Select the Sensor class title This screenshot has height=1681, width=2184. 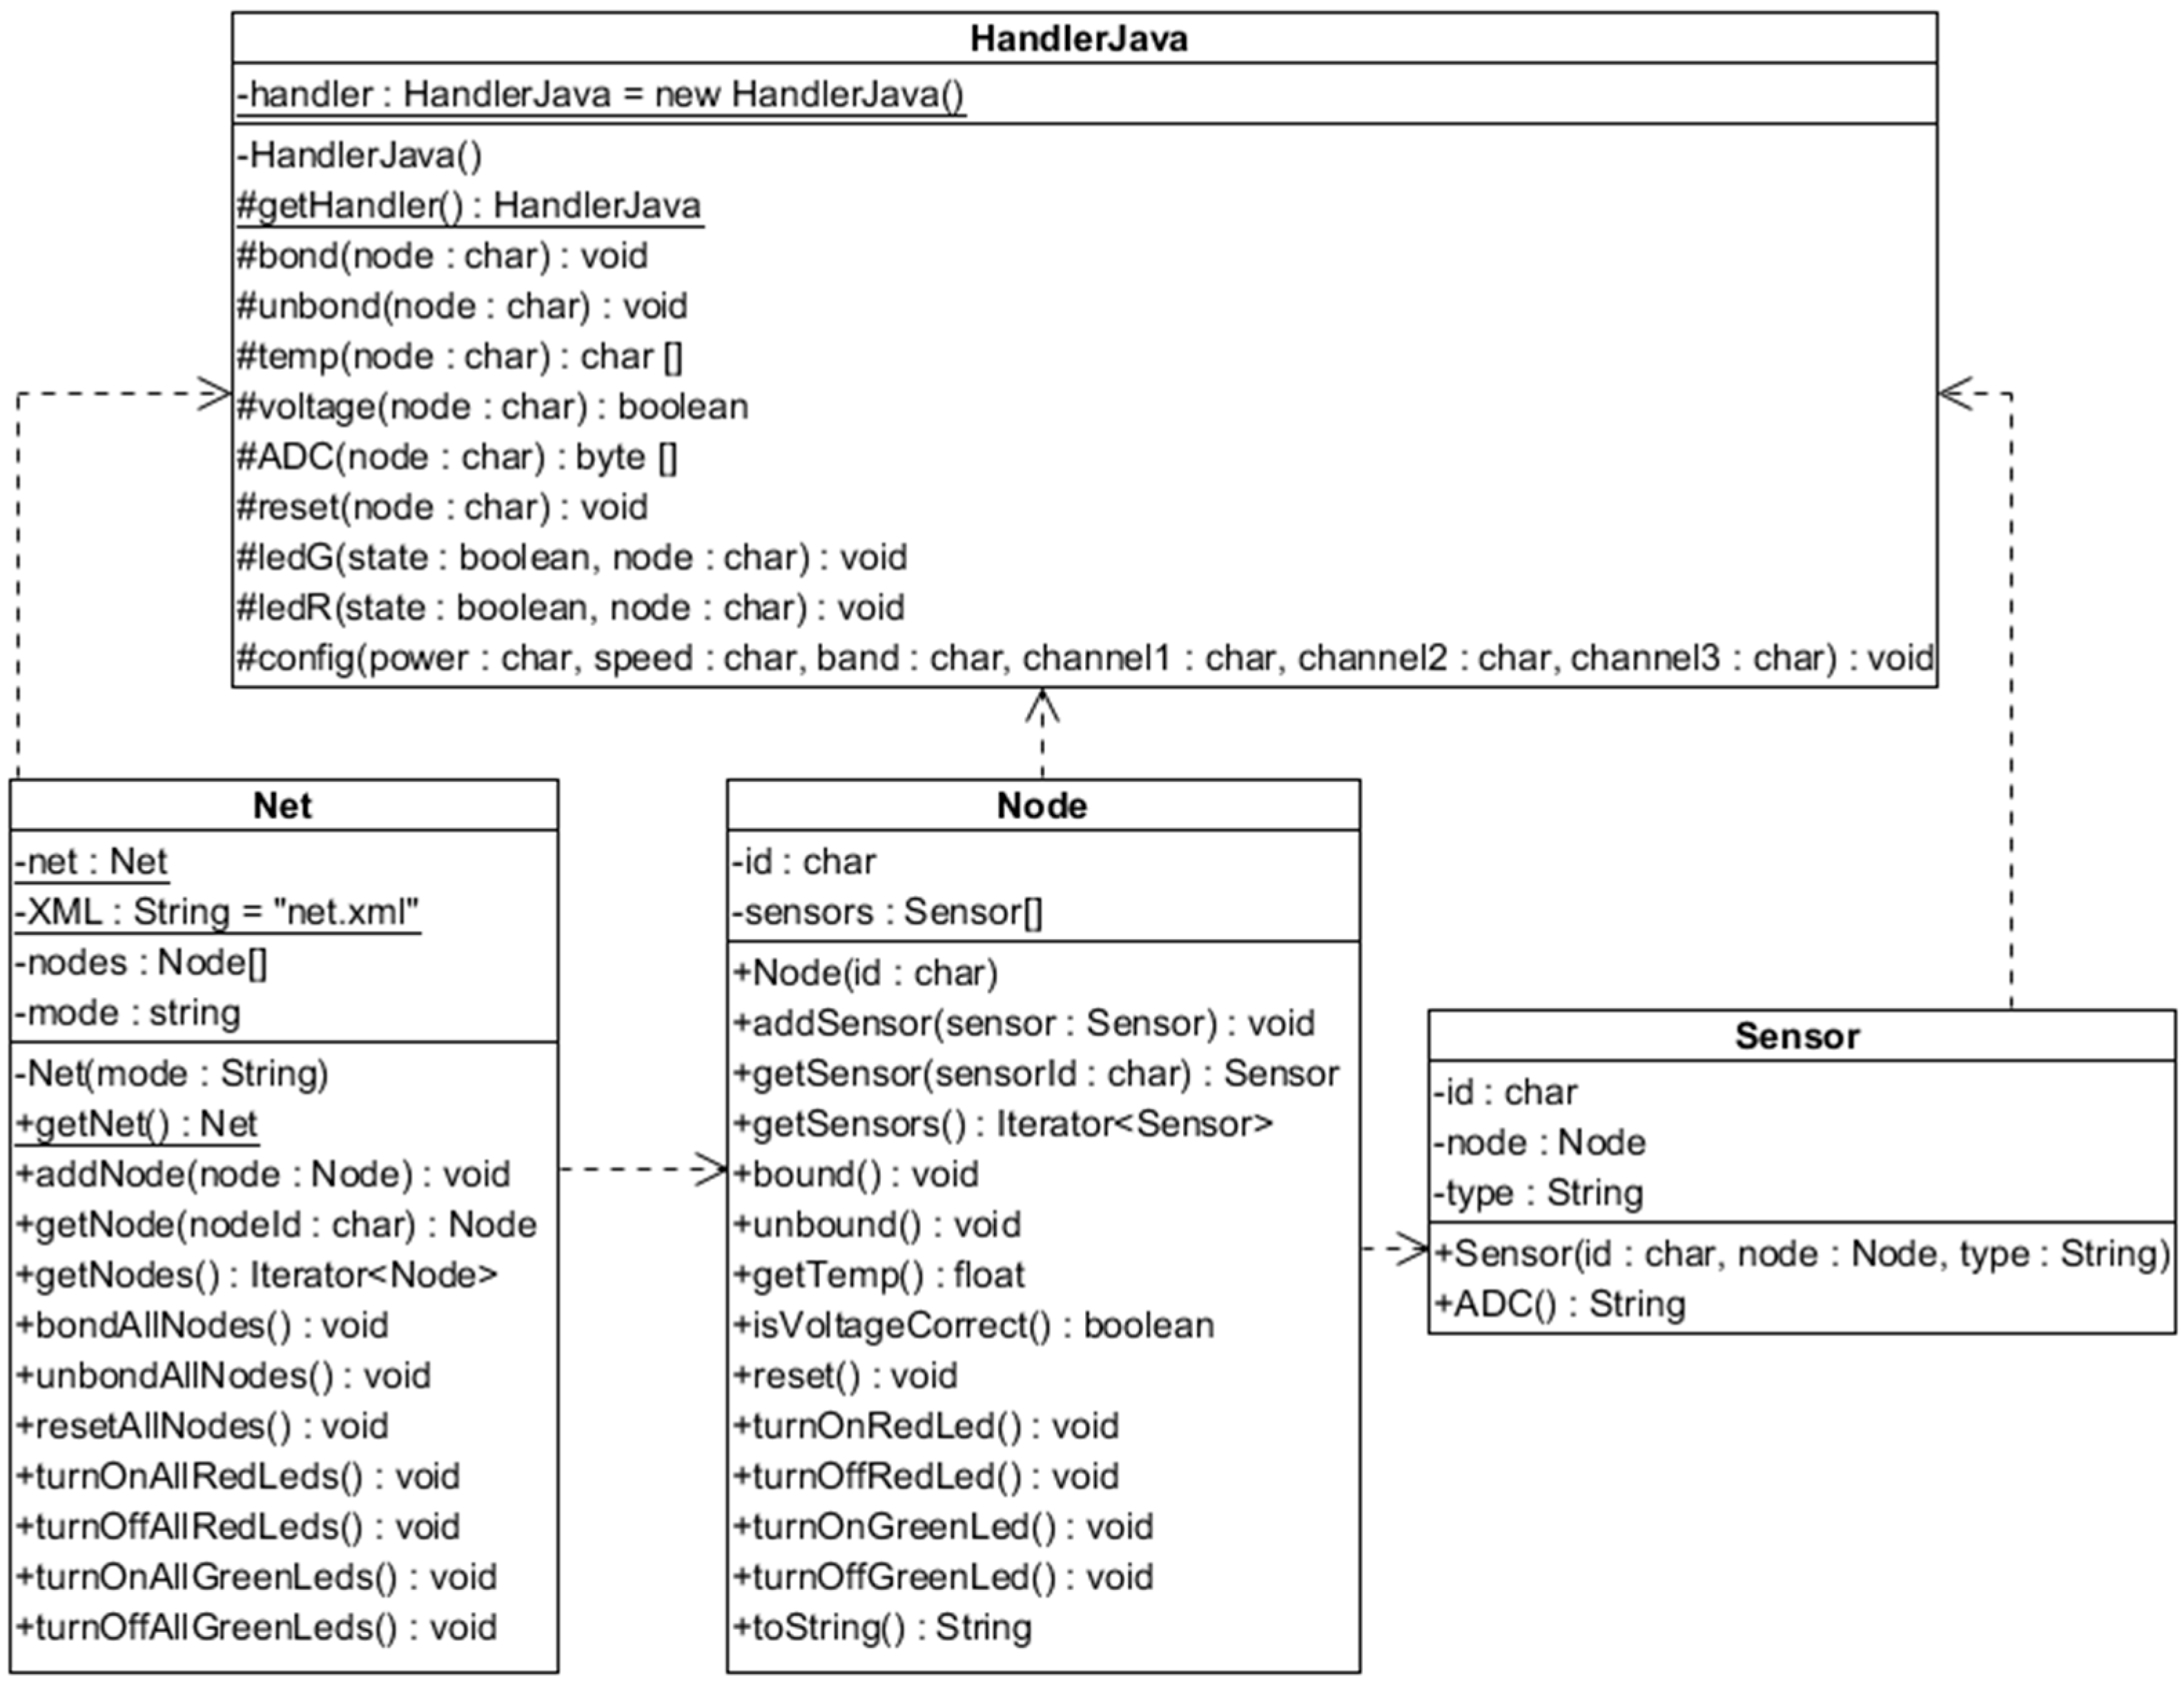1797,1036
